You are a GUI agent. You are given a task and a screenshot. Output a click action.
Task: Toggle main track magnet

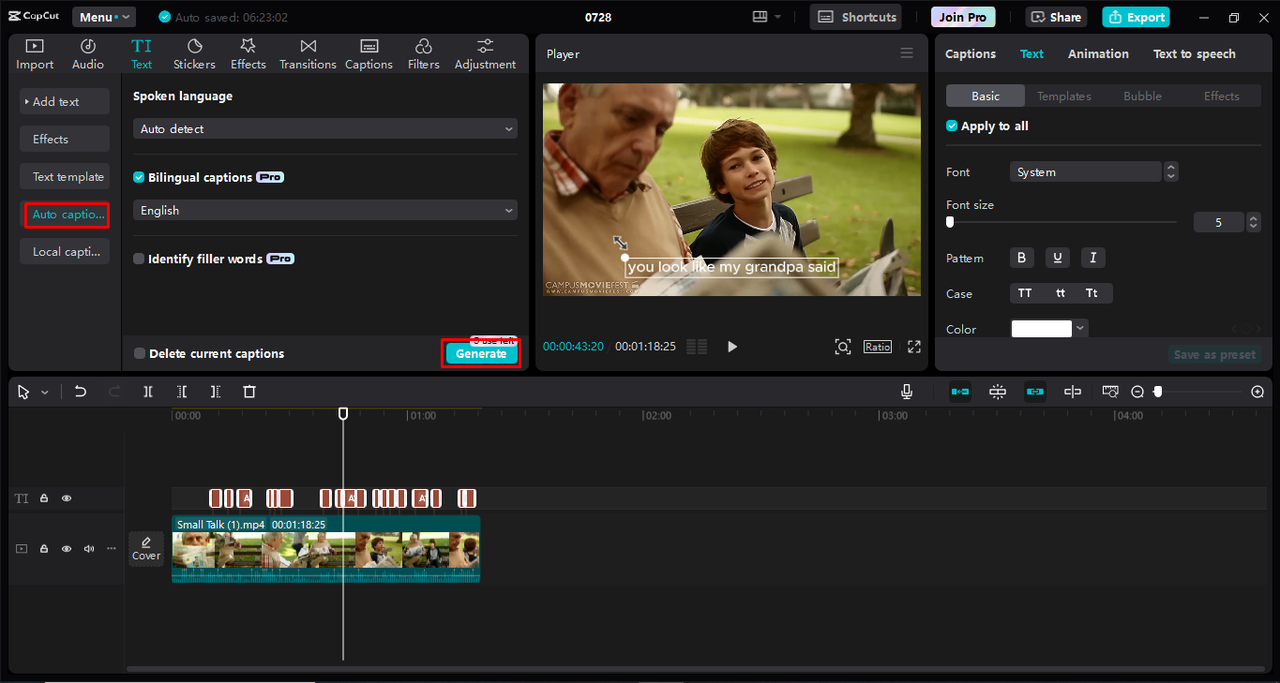click(x=960, y=392)
